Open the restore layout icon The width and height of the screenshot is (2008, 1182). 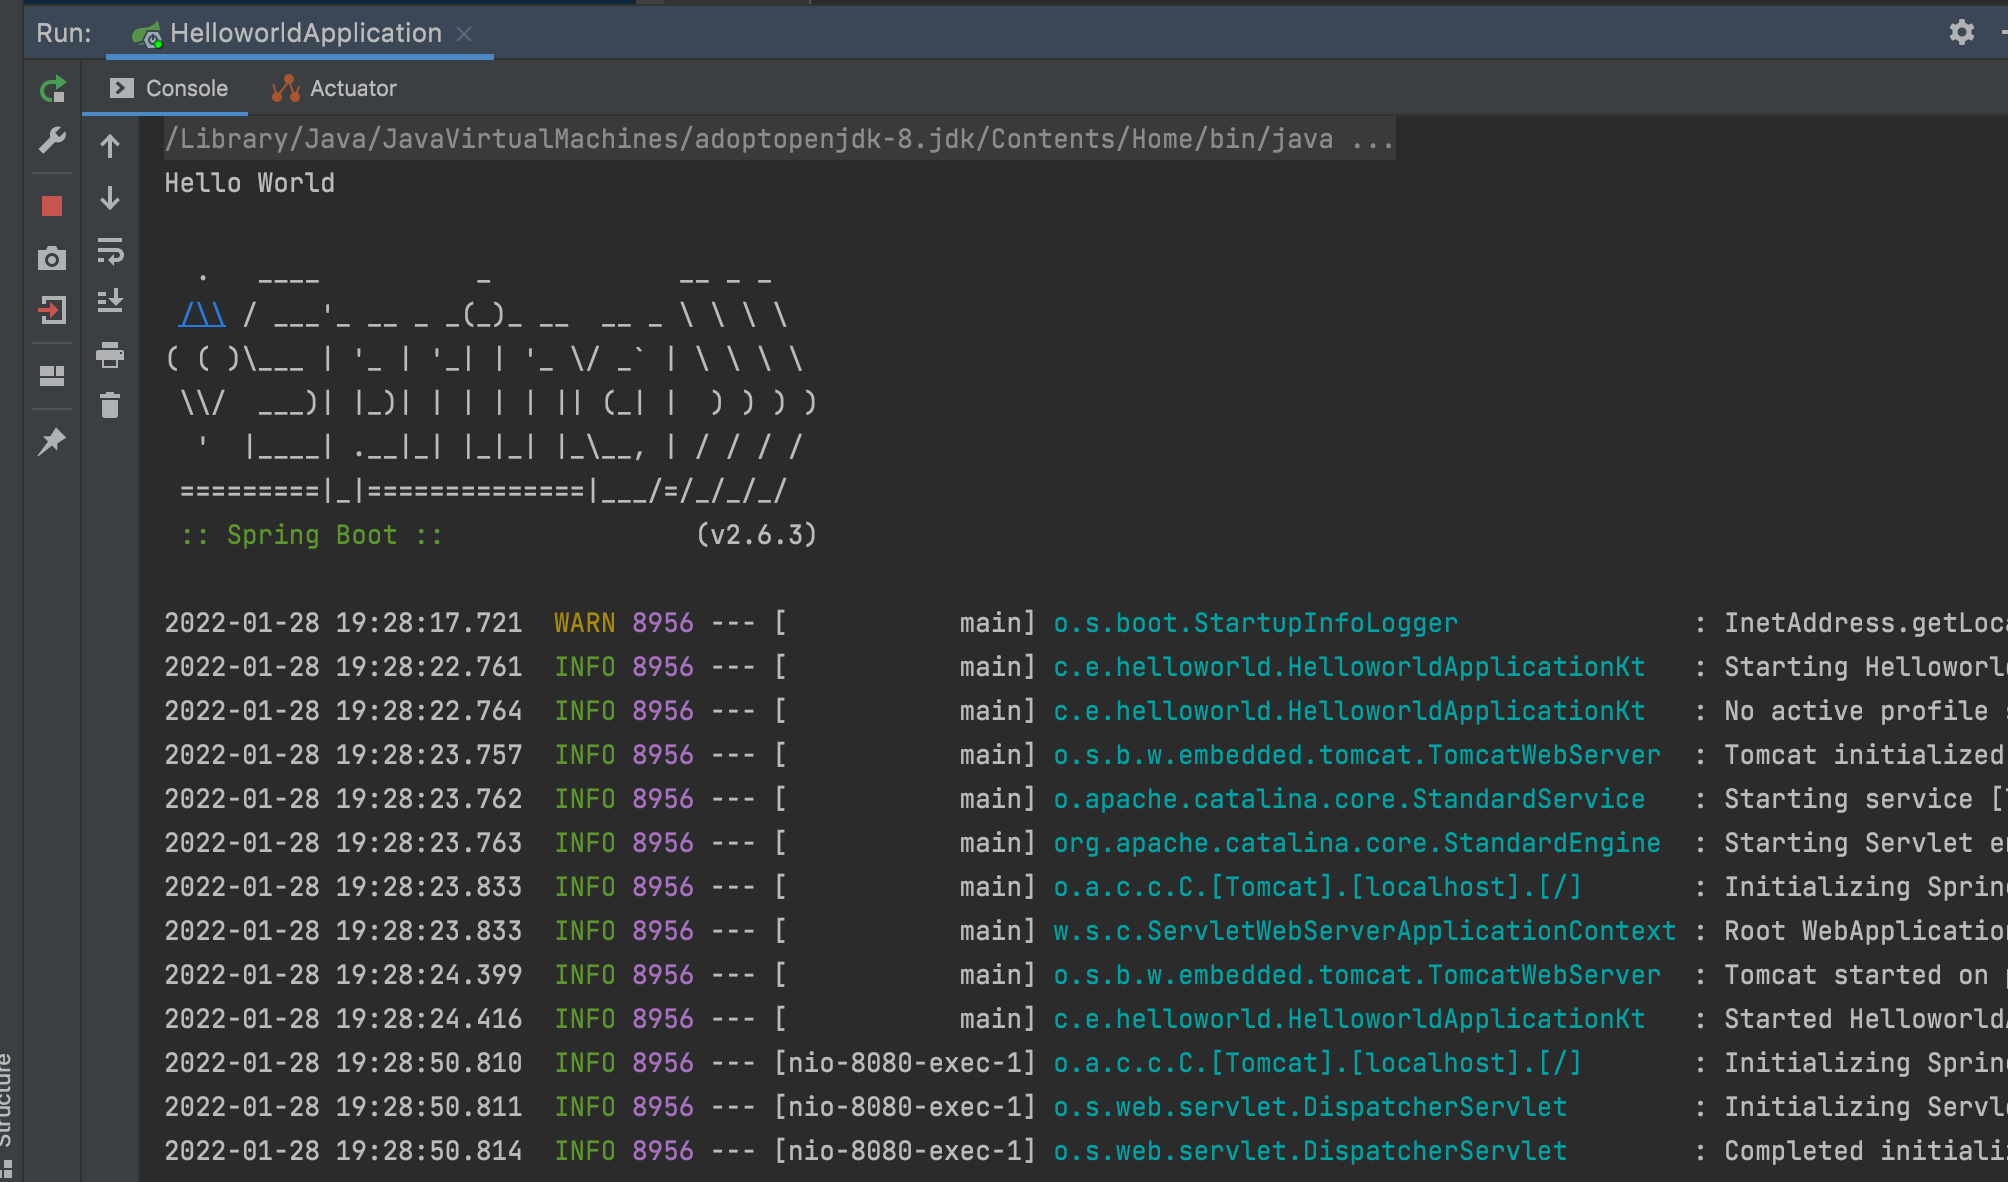tap(52, 376)
